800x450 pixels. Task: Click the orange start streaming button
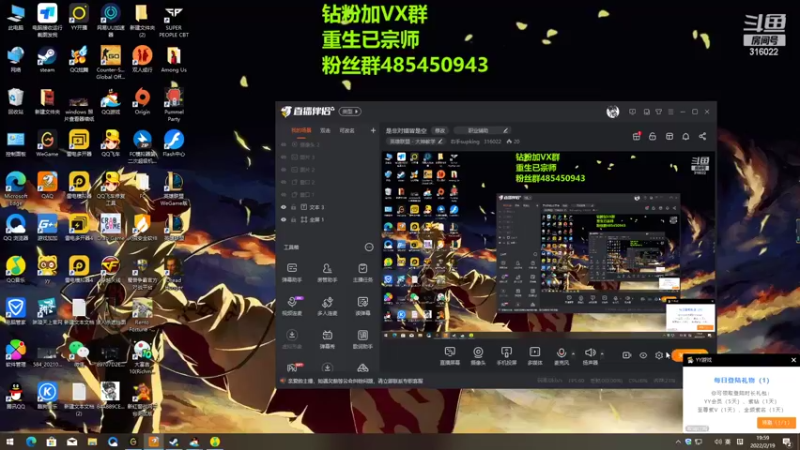[690, 355]
